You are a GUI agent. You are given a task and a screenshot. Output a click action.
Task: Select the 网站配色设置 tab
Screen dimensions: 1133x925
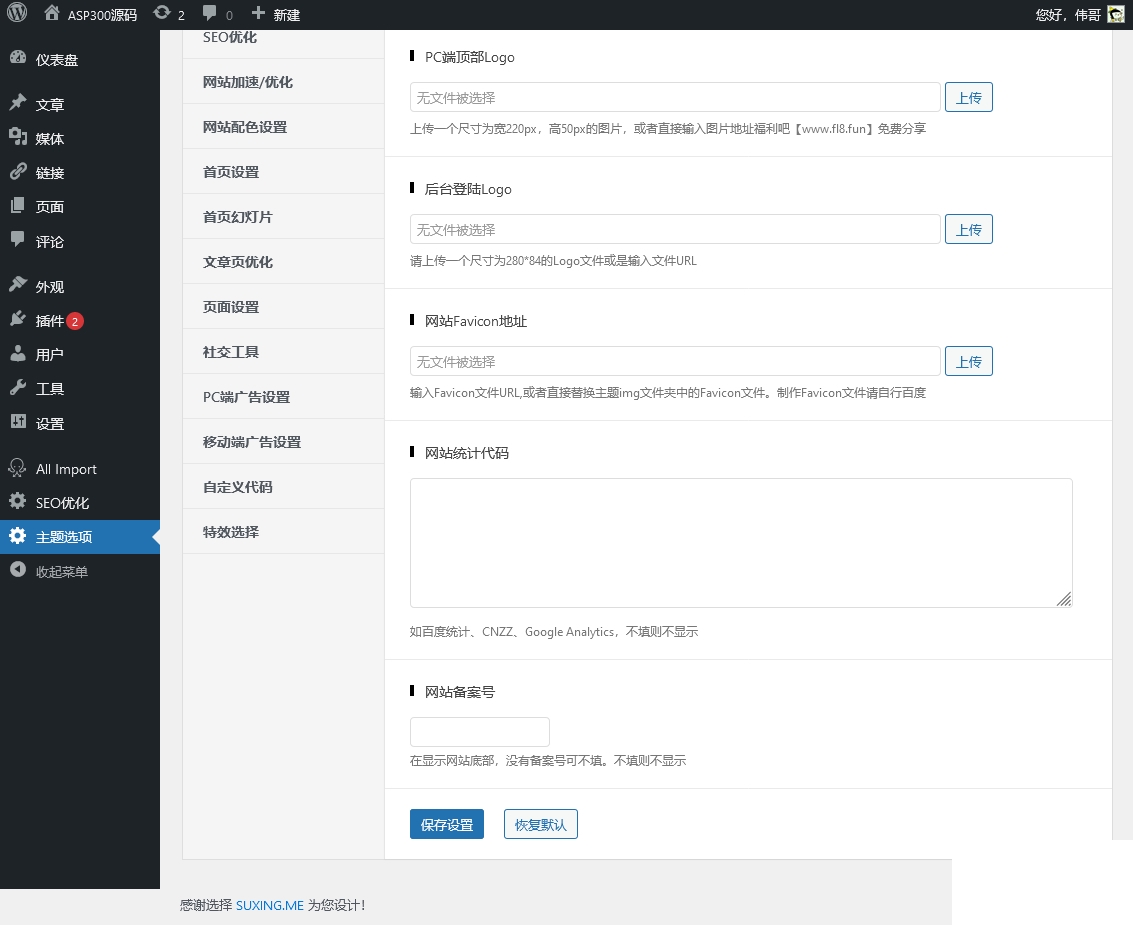pyautogui.click(x=245, y=127)
